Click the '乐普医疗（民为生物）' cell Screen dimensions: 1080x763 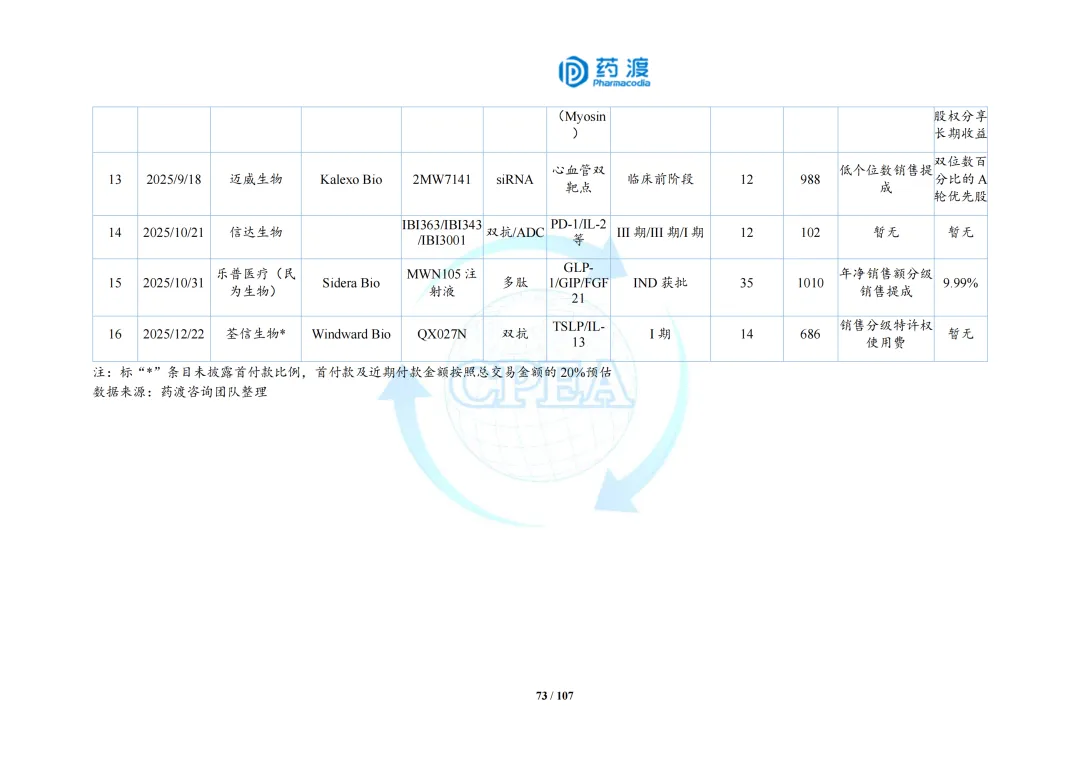pyautogui.click(x=256, y=287)
